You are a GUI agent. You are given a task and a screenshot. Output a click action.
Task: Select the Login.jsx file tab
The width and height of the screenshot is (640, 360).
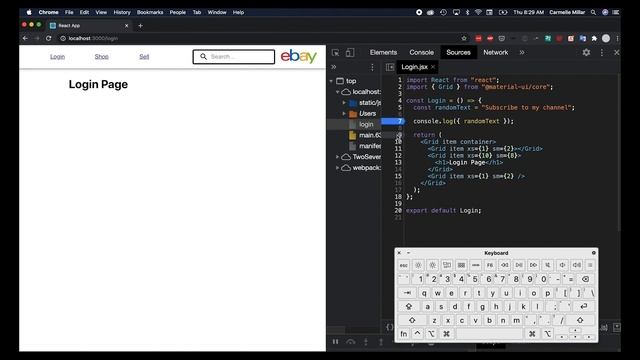pyautogui.click(x=414, y=67)
